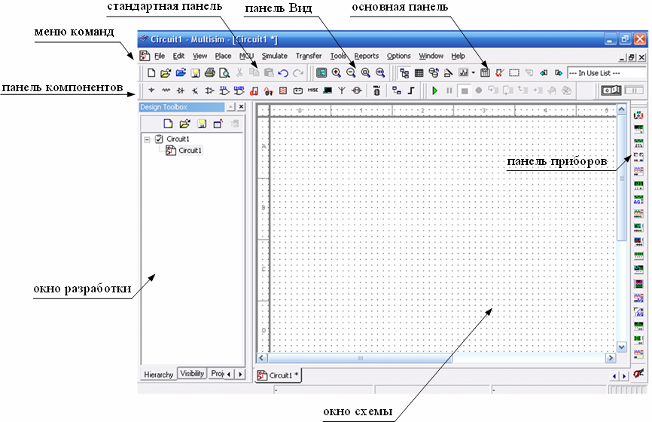This screenshot has width=652, height=422.
Task: Switch to the Visibility tab
Action: click(192, 373)
